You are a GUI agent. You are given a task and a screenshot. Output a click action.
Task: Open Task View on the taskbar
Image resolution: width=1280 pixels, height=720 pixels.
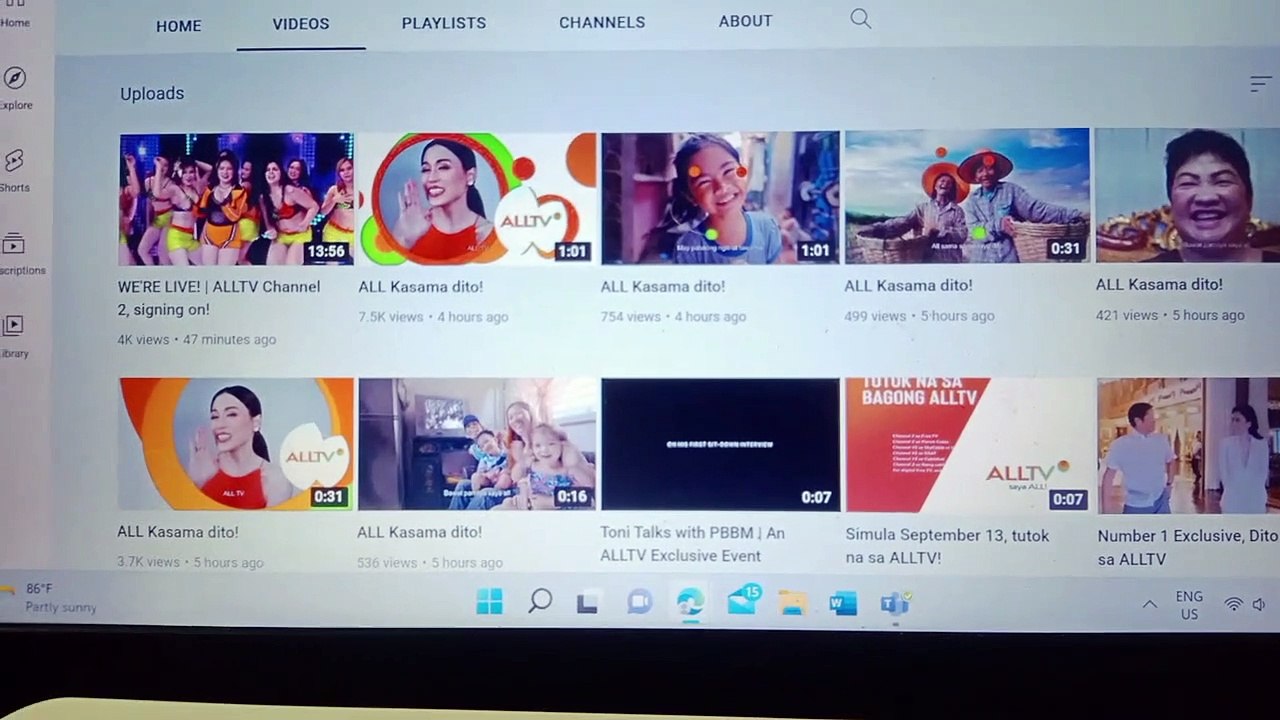pos(588,602)
